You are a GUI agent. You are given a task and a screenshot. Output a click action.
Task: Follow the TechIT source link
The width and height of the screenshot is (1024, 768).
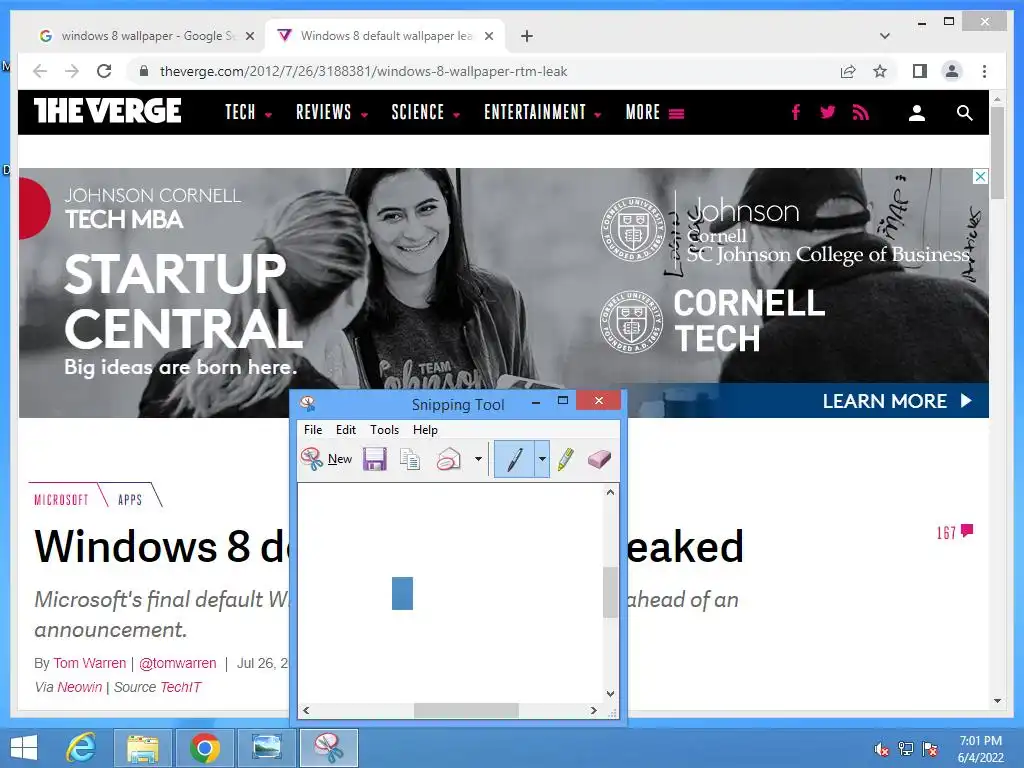(181, 687)
